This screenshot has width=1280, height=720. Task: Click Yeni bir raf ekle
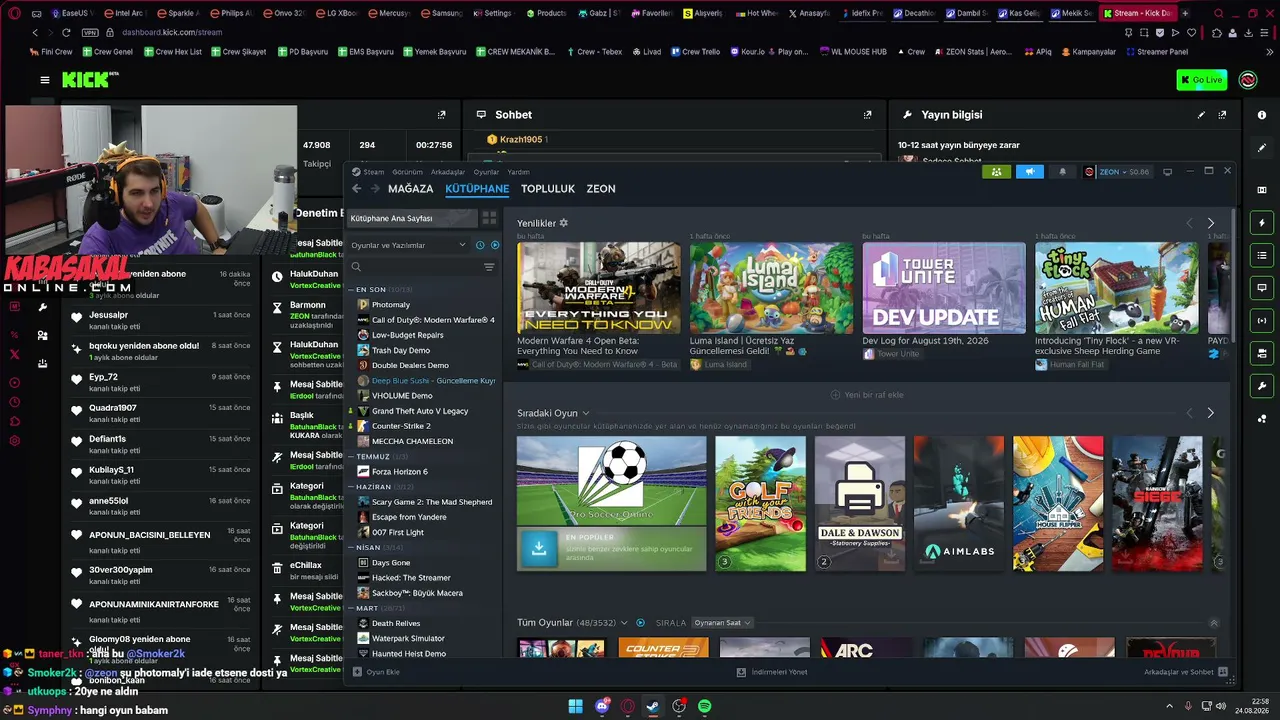(867, 395)
